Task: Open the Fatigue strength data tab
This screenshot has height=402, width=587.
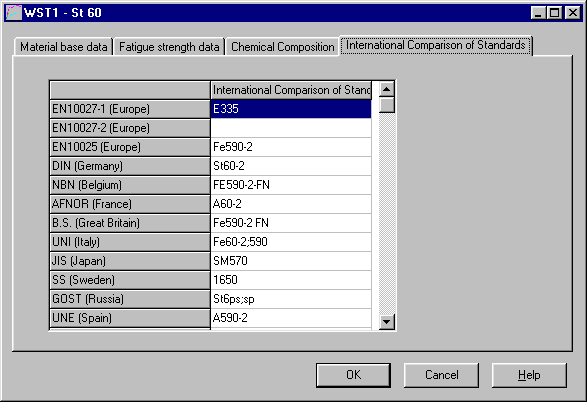Action: tap(169, 47)
